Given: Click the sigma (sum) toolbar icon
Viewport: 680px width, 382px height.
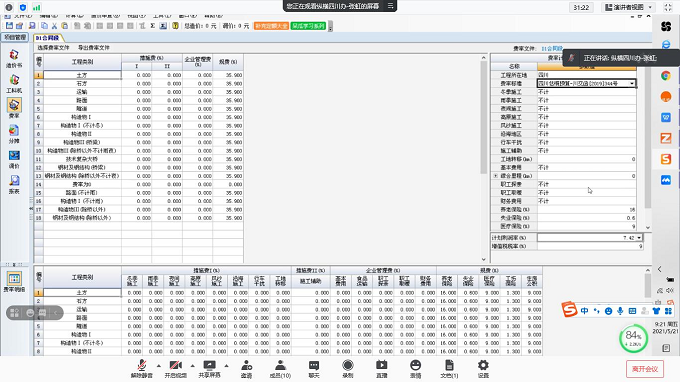Looking at the screenshot, I should tap(153, 26).
